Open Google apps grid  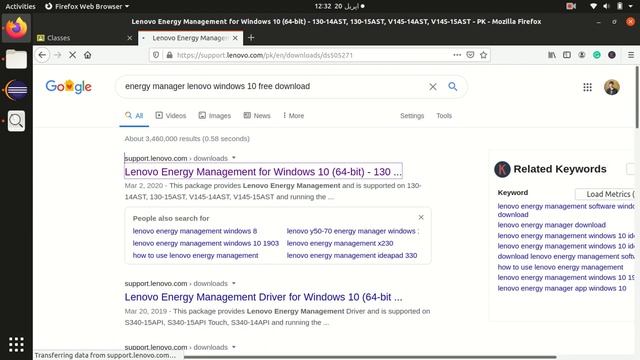click(587, 87)
